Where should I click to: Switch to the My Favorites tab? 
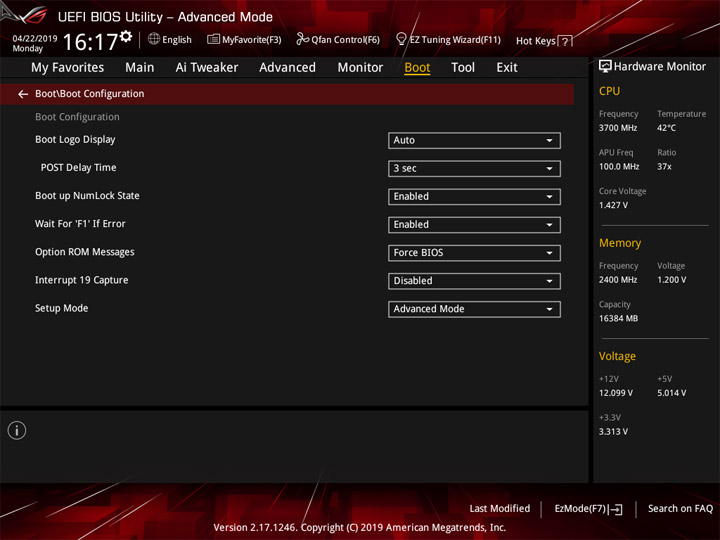click(68, 68)
